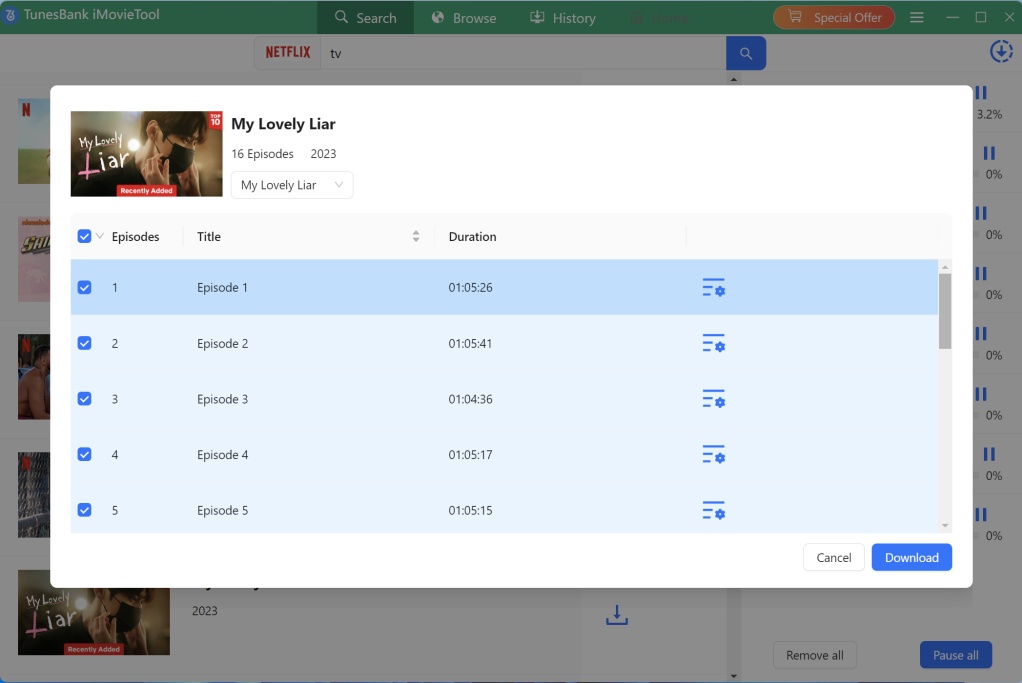This screenshot has width=1022, height=683.
Task: Toggle the select-all Episodes checkbox
Action: (x=84, y=236)
